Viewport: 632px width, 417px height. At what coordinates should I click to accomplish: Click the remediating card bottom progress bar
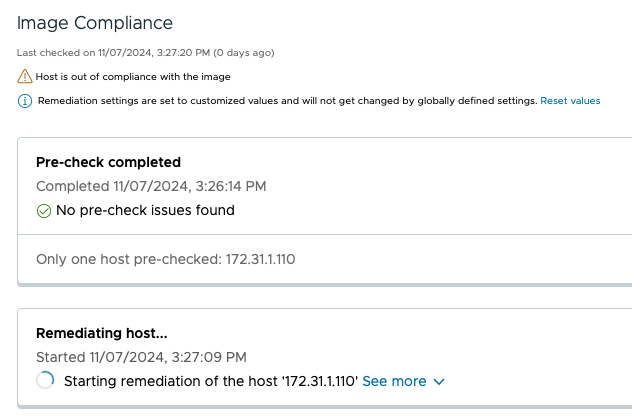(324, 407)
